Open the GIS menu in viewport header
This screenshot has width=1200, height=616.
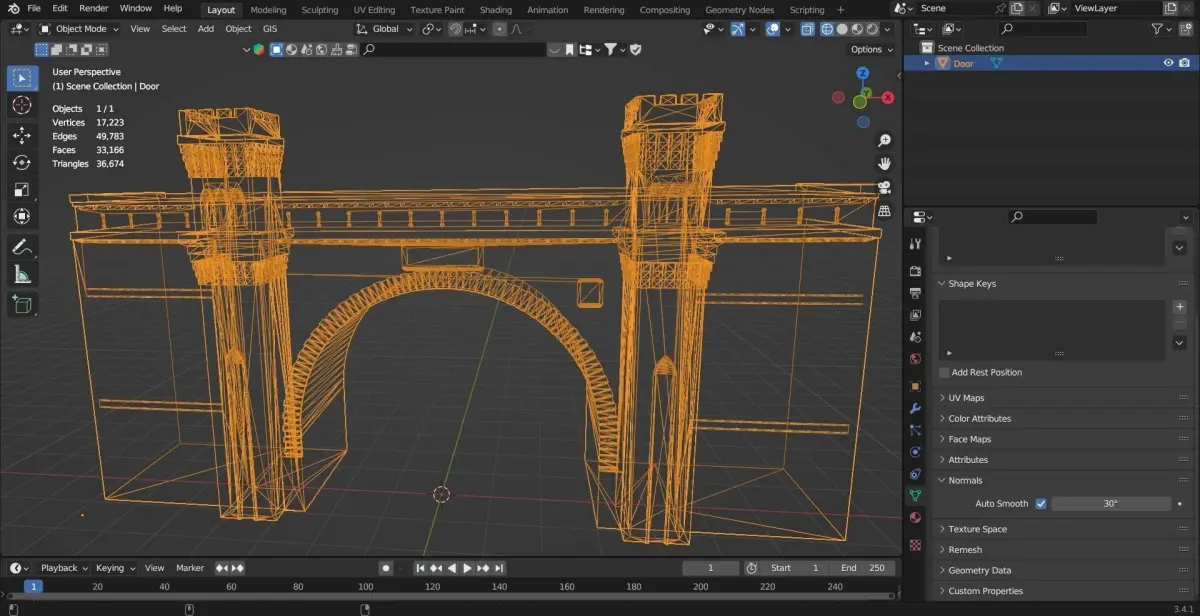(x=270, y=29)
